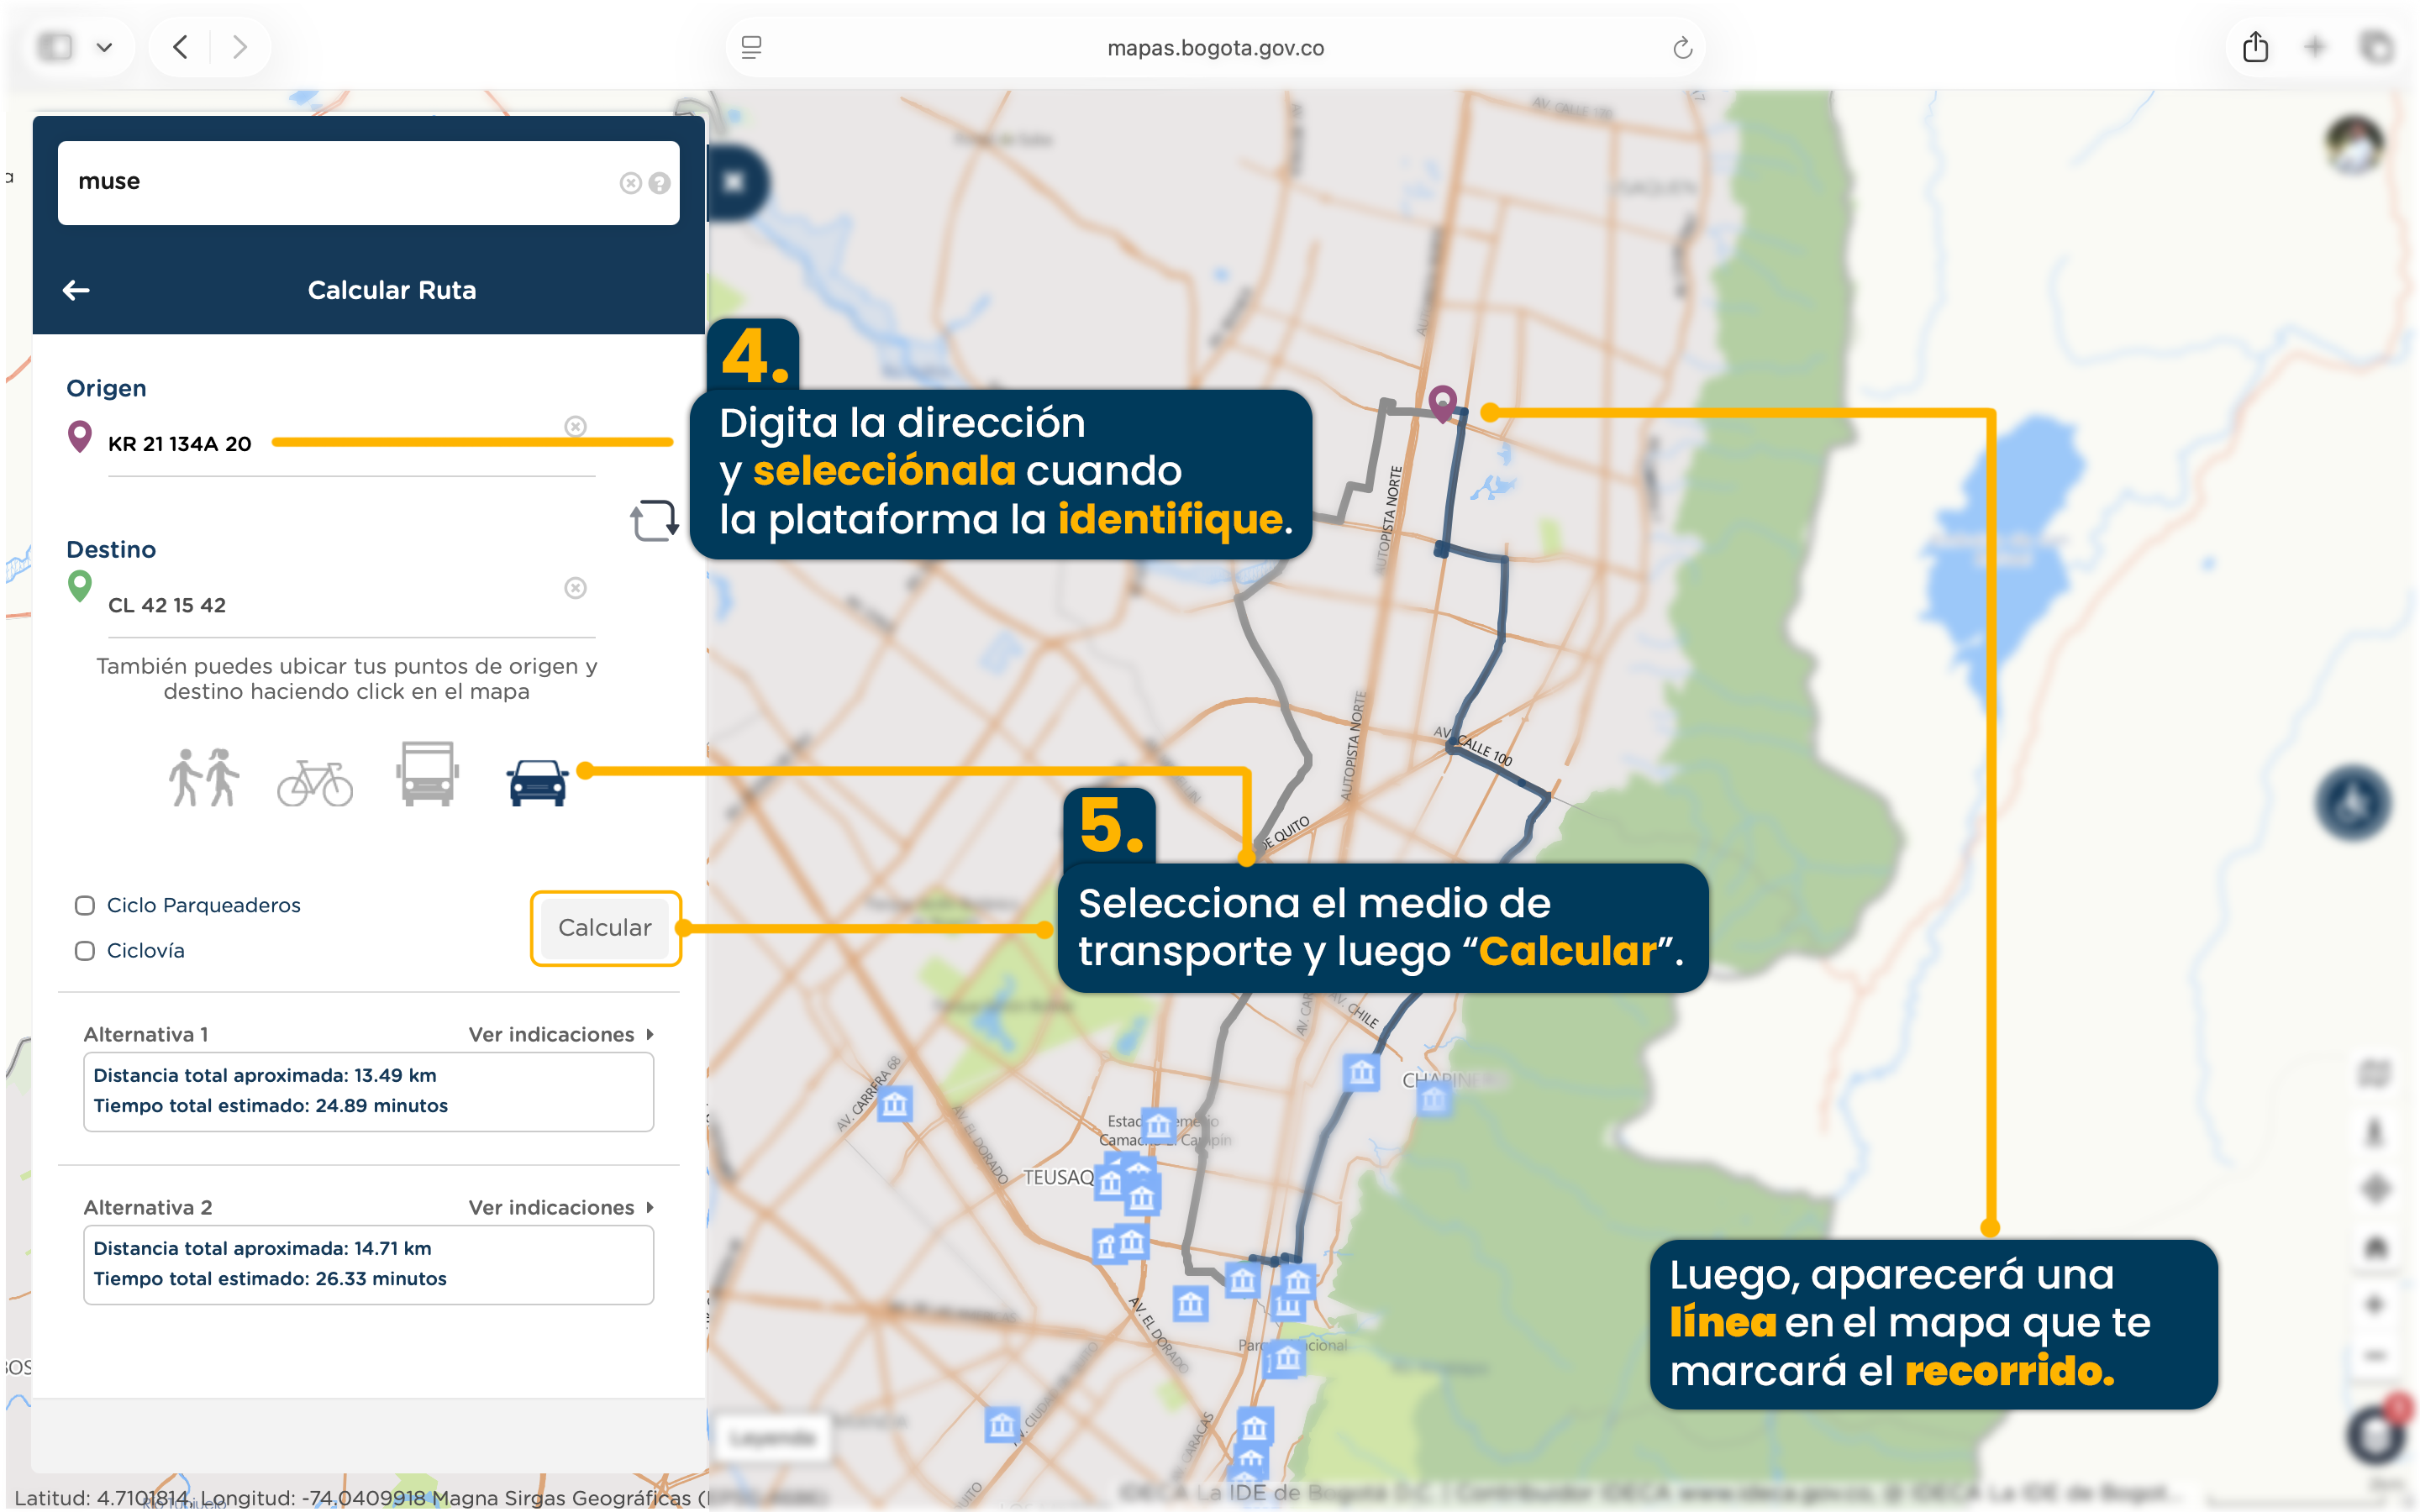The height and width of the screenshot is (1512, 2420).
Task: Click the help icon in search box
Action: (x=659, y=183)
